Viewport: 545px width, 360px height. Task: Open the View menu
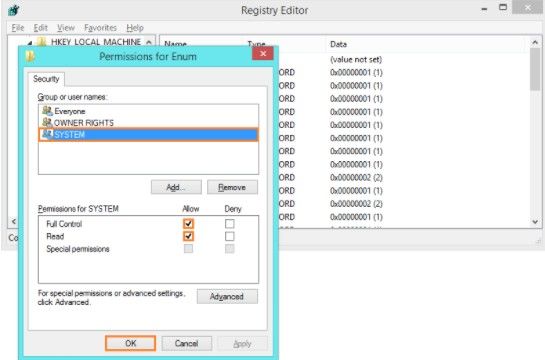point(66,28)
